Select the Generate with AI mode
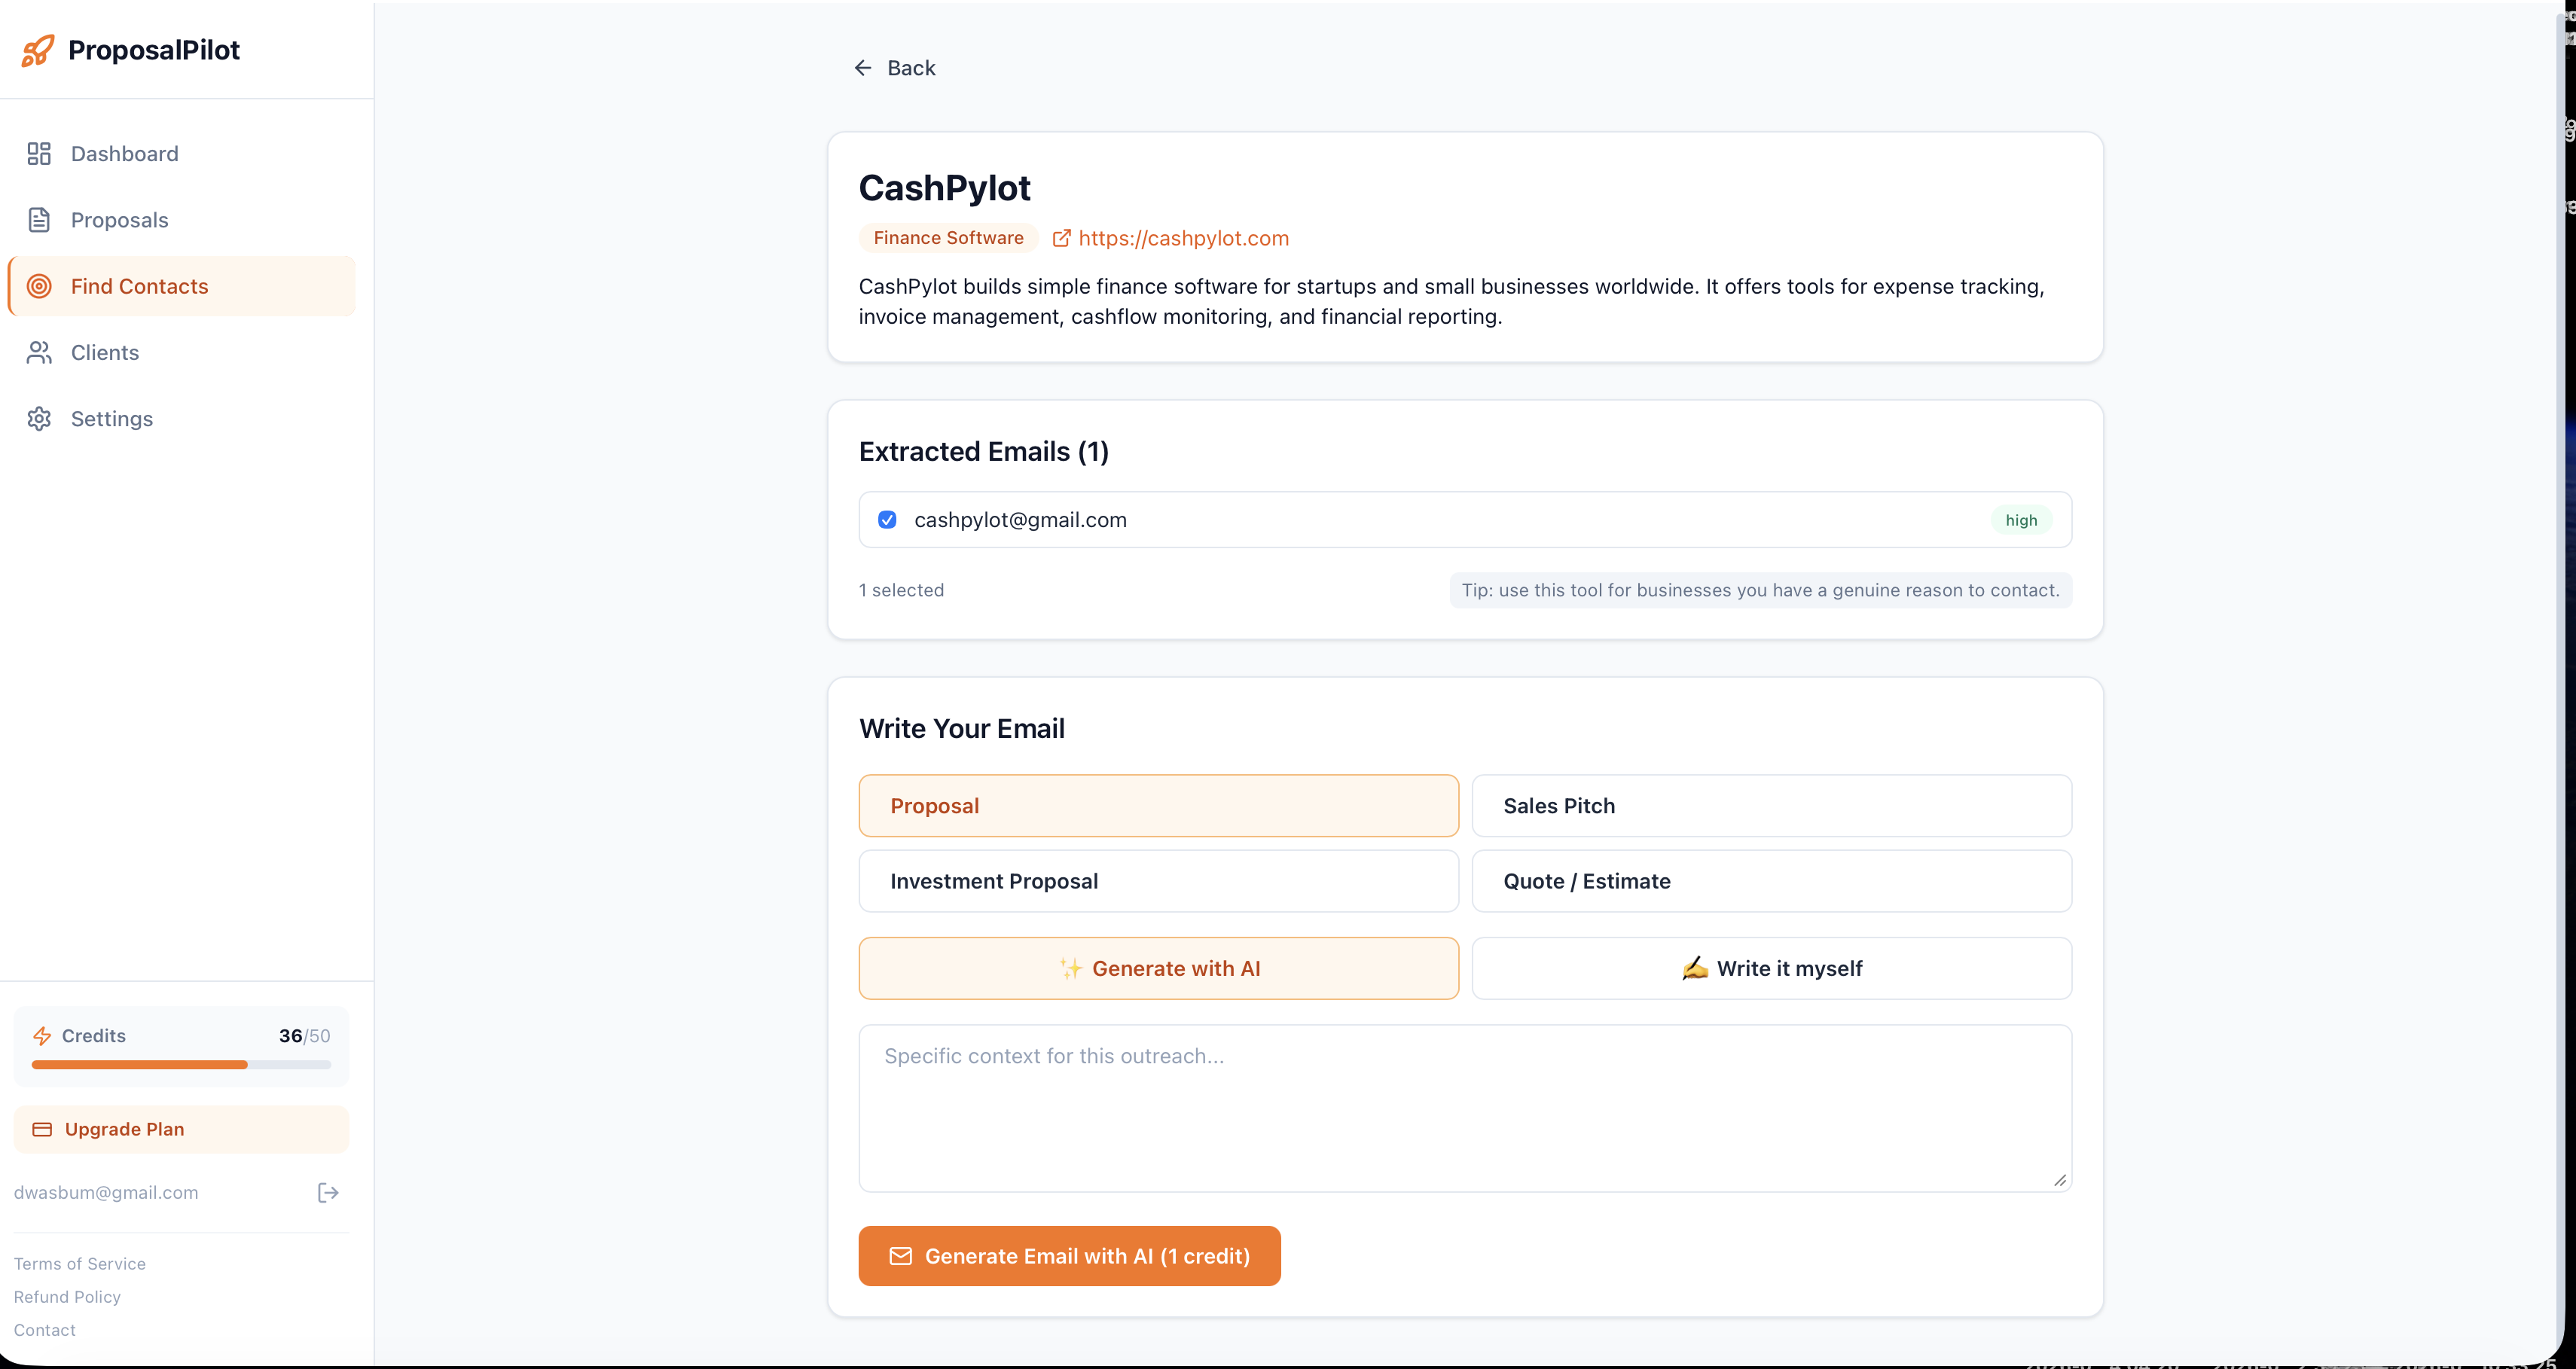The image size is (2576, 1369). (x=1158, y=968)
